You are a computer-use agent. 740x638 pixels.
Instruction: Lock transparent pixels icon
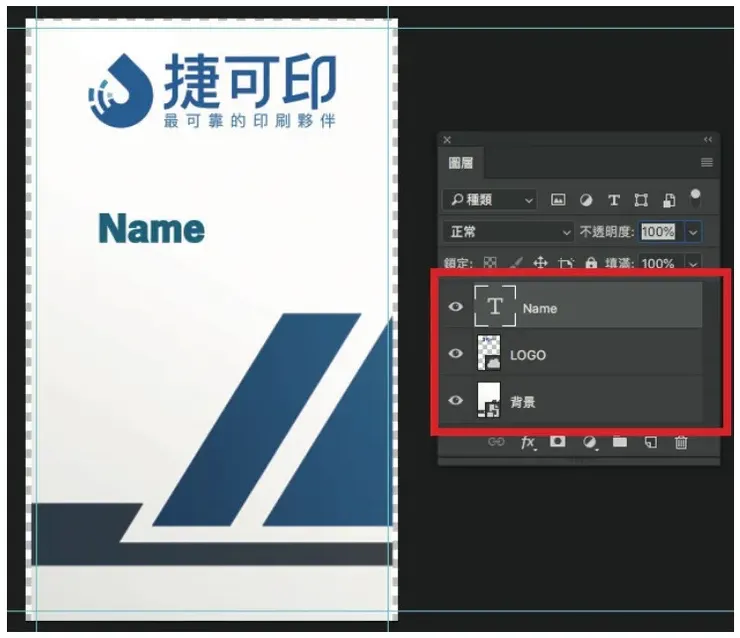click(490, 263)
